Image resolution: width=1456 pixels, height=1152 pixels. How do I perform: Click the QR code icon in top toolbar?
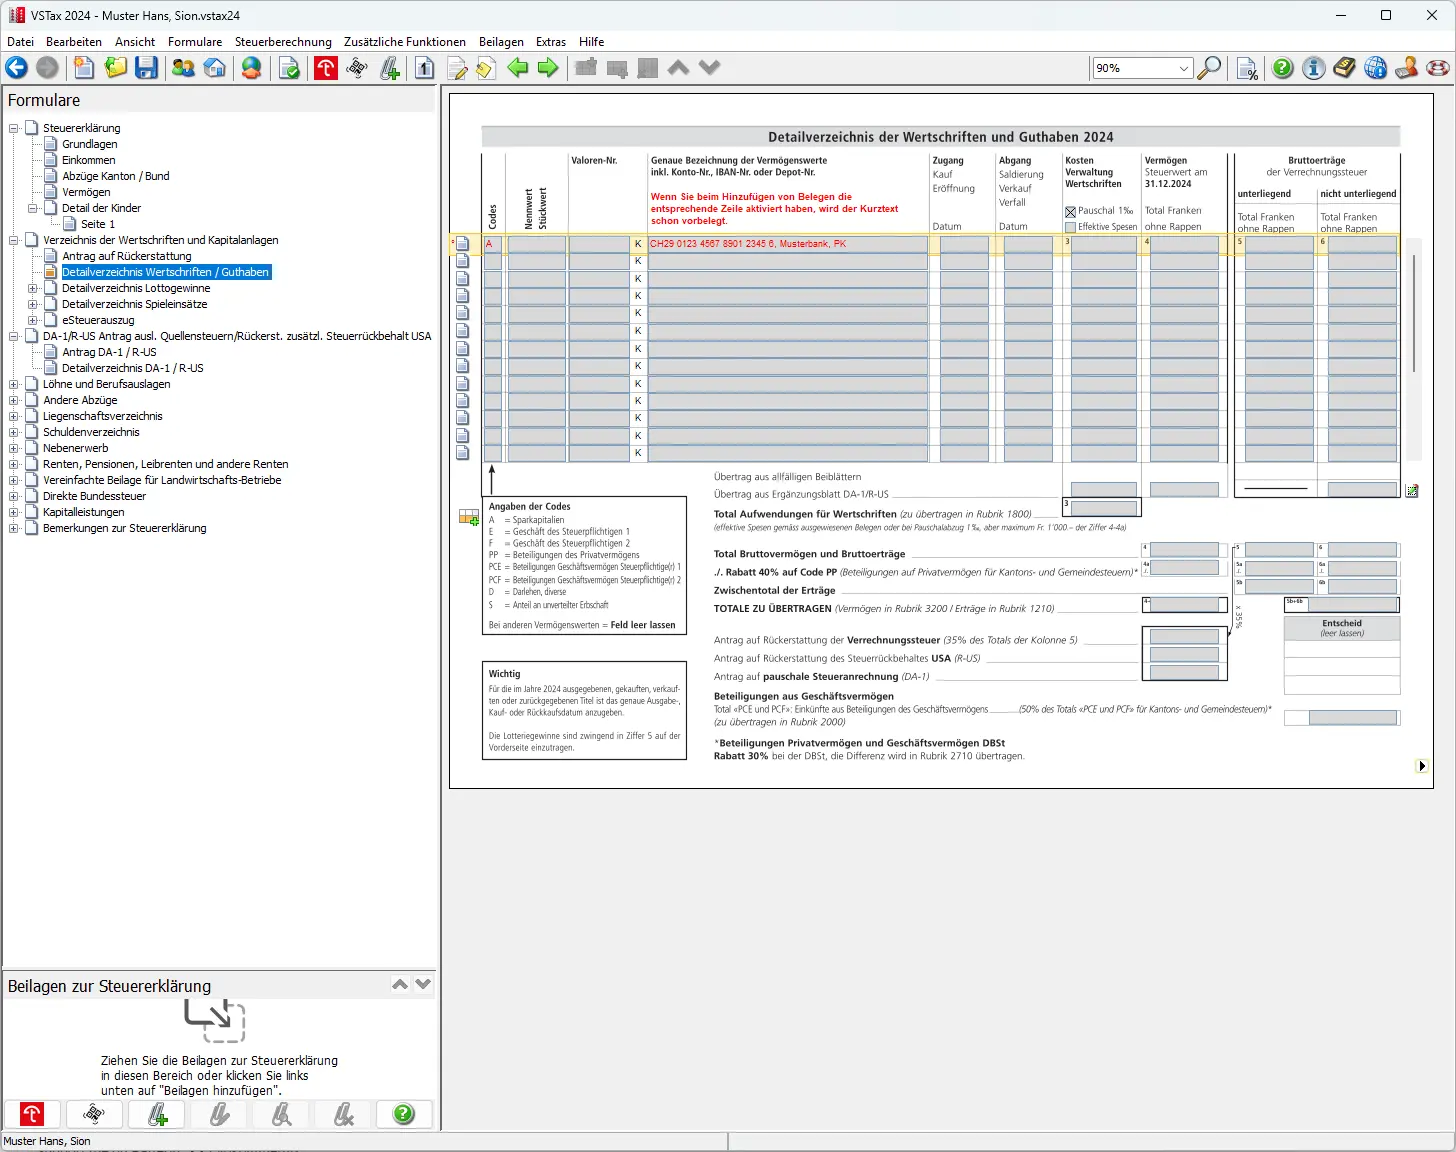point(357,68)
